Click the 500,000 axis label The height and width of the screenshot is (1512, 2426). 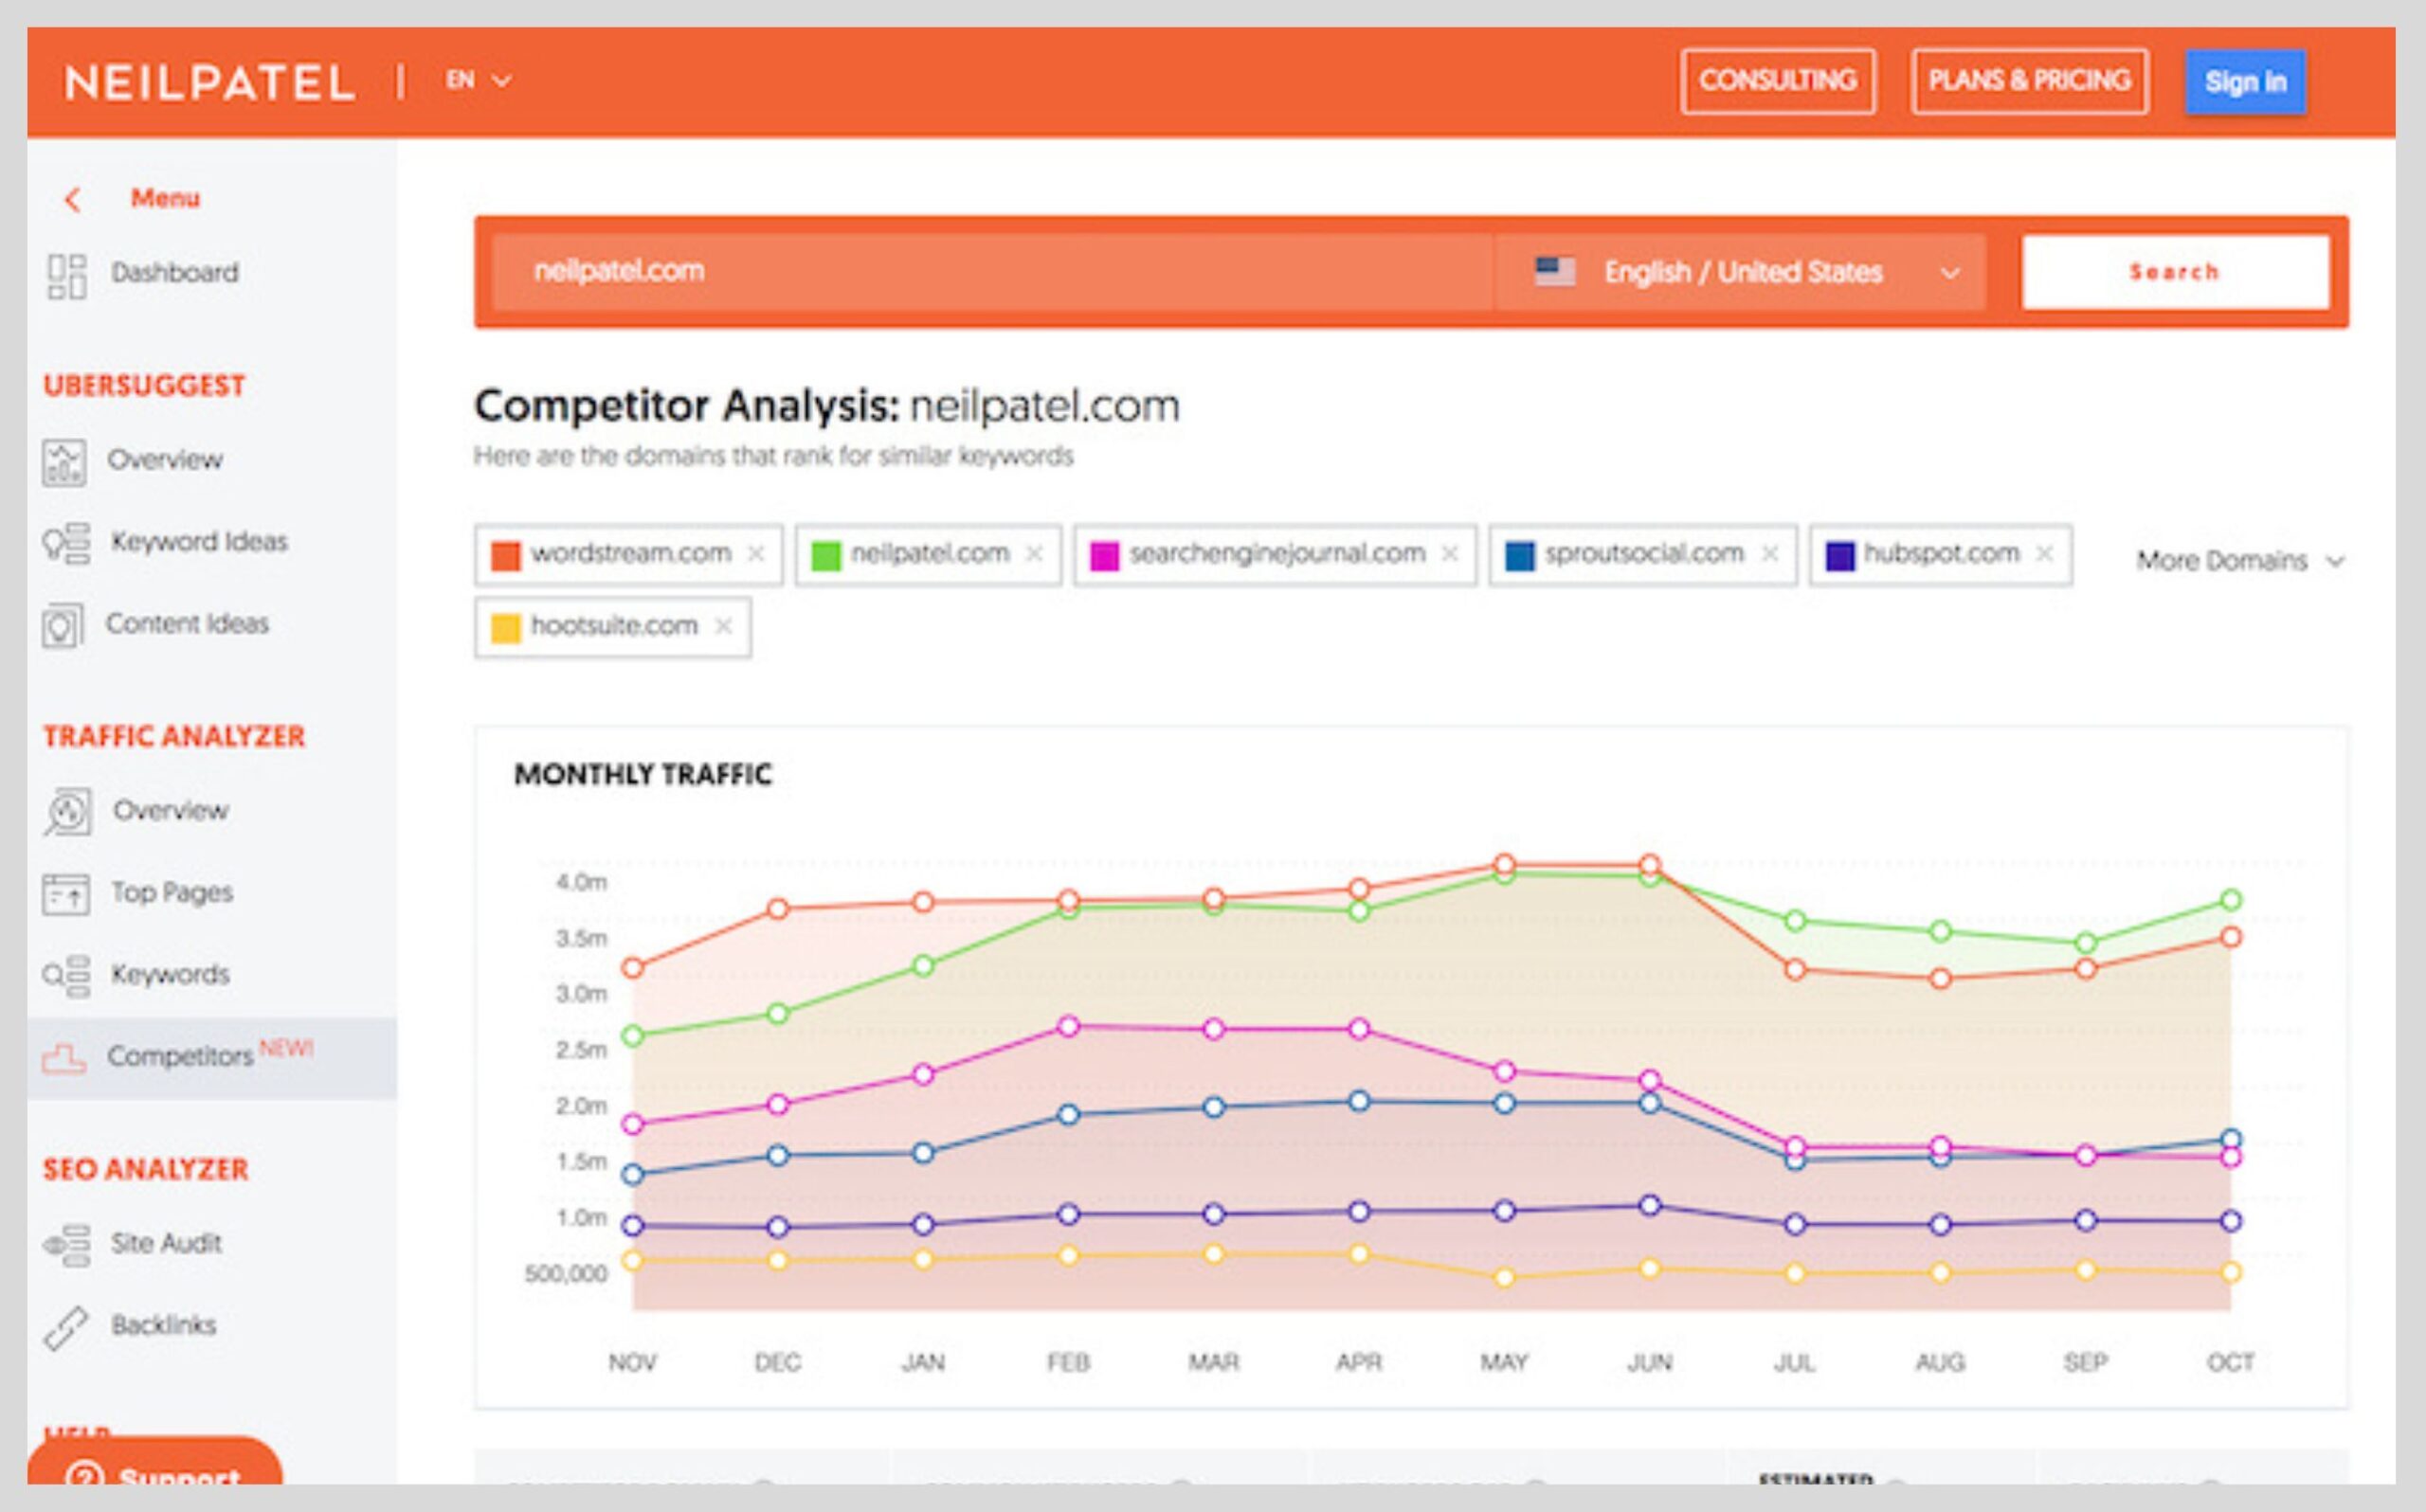pyautogui.click(x=566, y=1274)
